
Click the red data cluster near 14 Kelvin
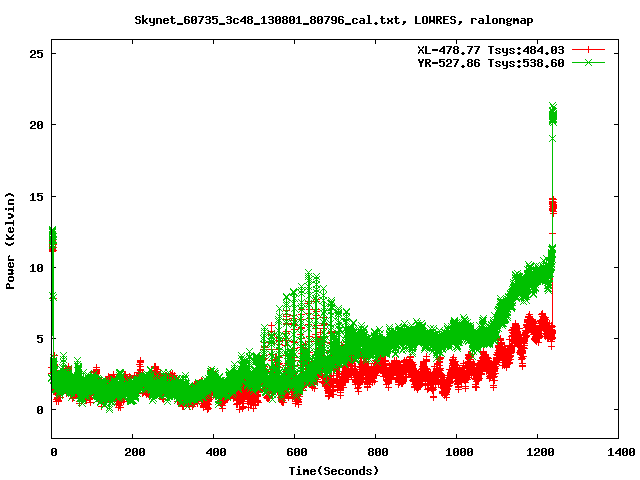click(x=553, y=206)
